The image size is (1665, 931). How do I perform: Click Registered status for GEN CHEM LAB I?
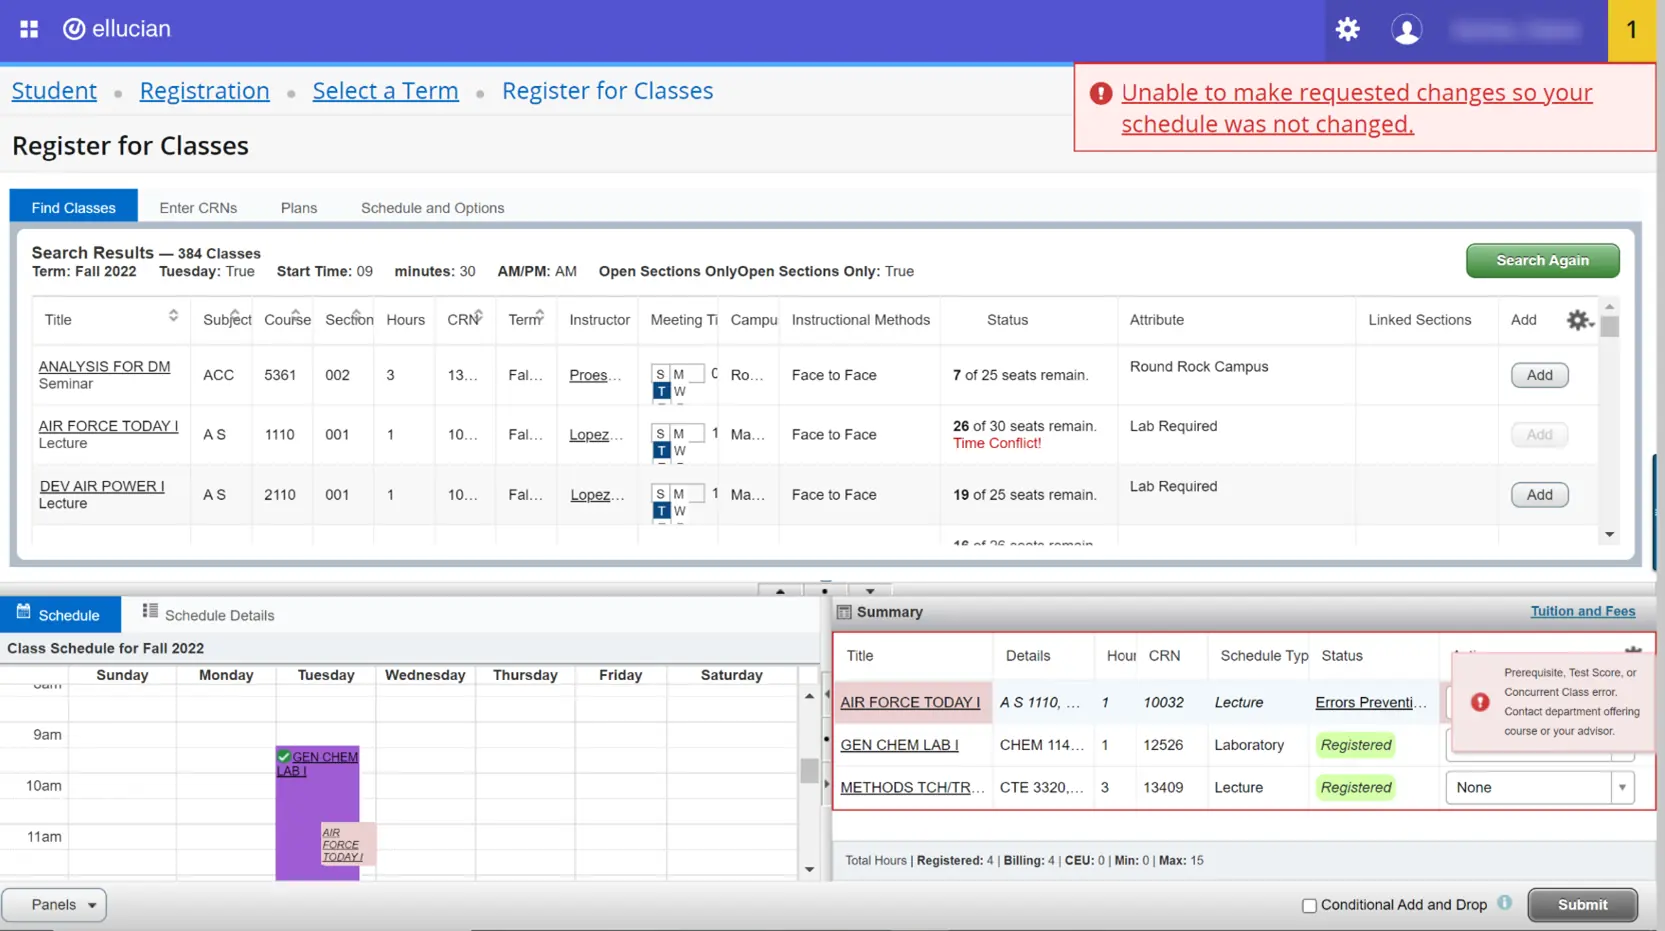pos(1356,745)
